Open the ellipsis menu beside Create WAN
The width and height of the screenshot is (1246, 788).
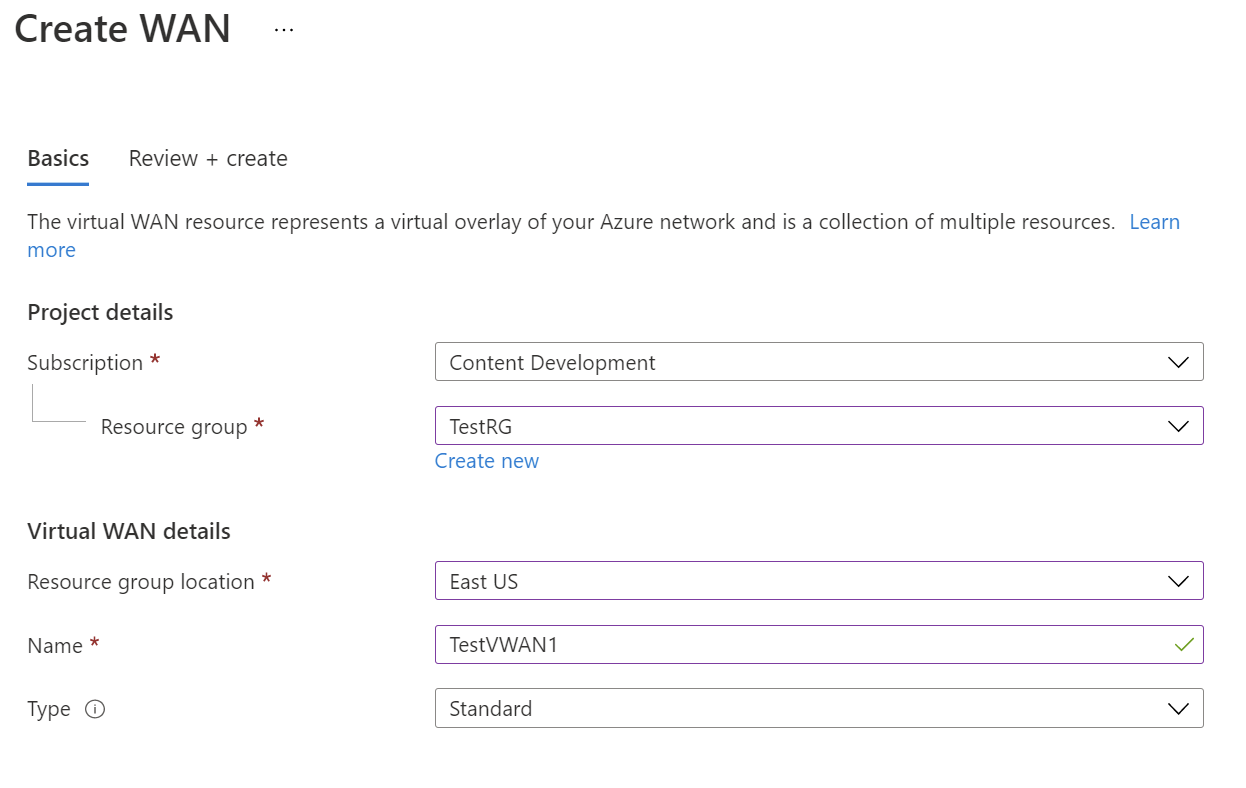pos(284,30)
